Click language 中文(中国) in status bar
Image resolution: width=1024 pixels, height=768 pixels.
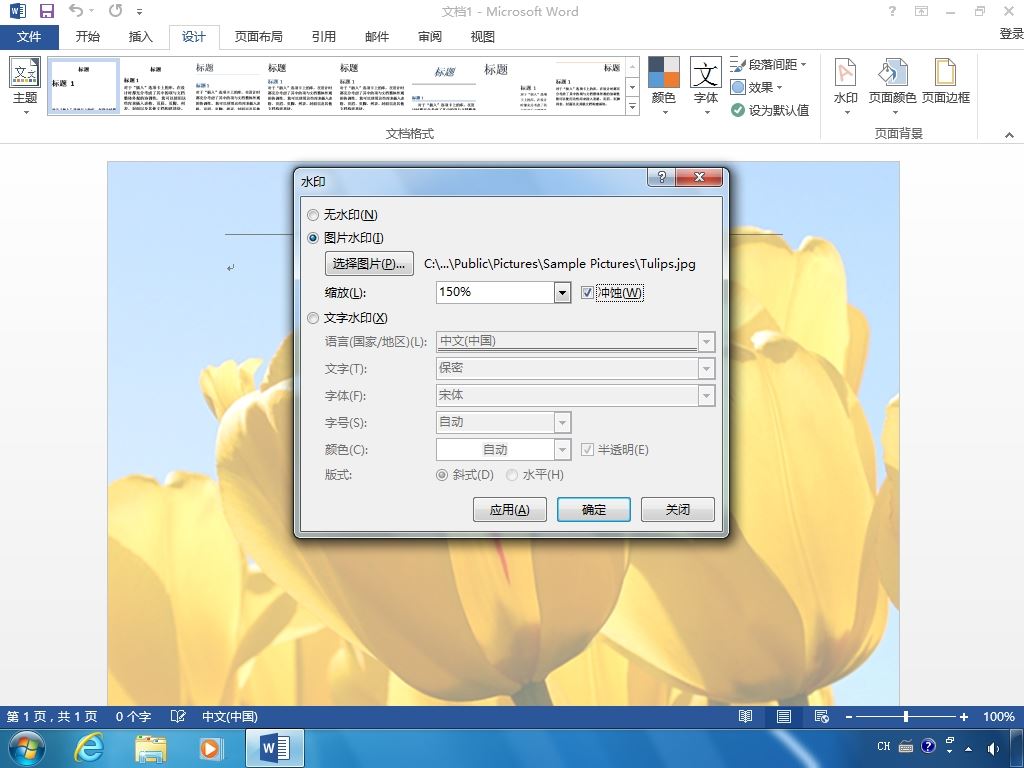(230, 716)
